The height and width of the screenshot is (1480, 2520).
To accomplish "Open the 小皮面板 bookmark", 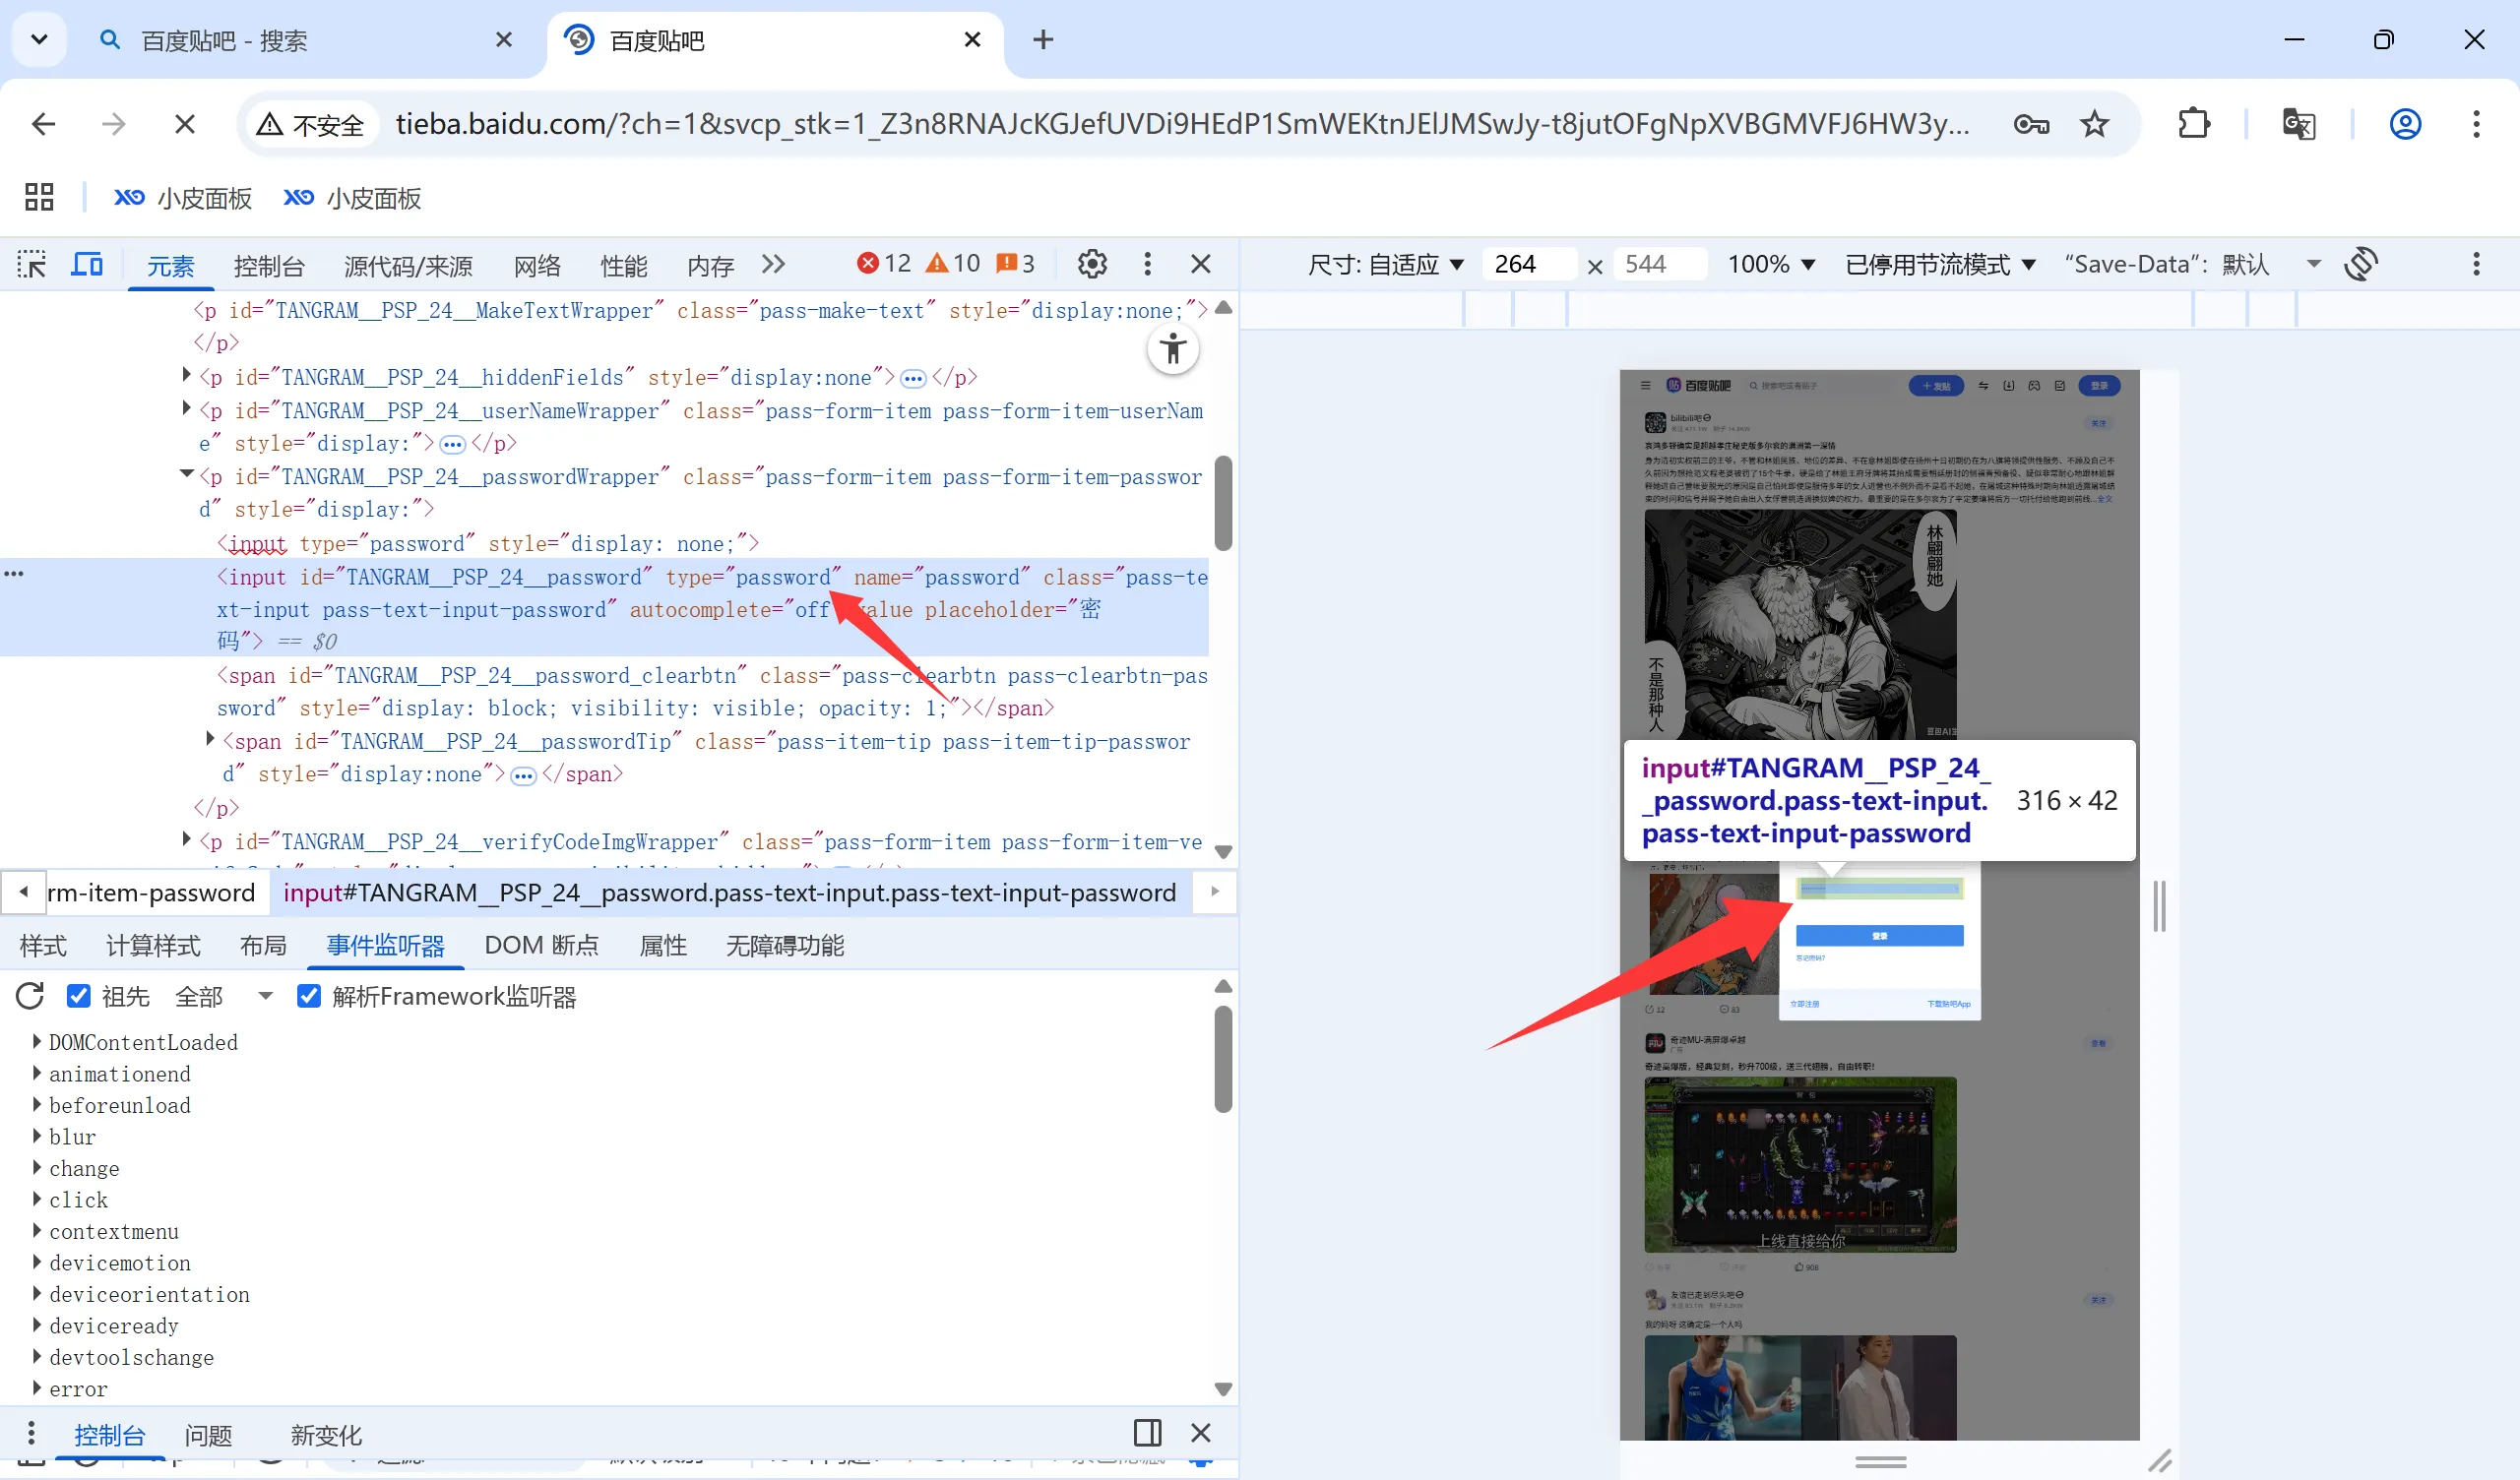I will click(184, 198).
